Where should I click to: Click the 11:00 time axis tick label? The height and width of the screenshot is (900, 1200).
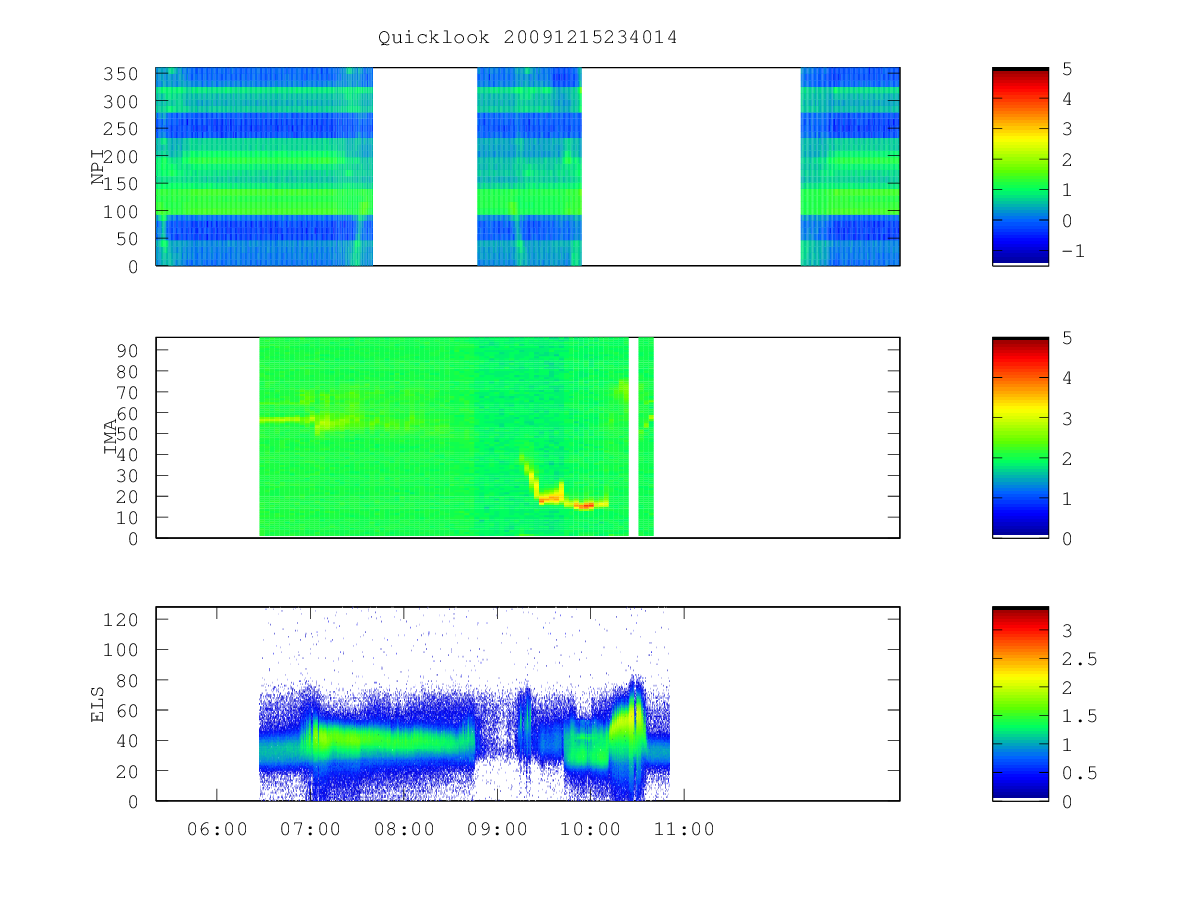coord(684,829)
